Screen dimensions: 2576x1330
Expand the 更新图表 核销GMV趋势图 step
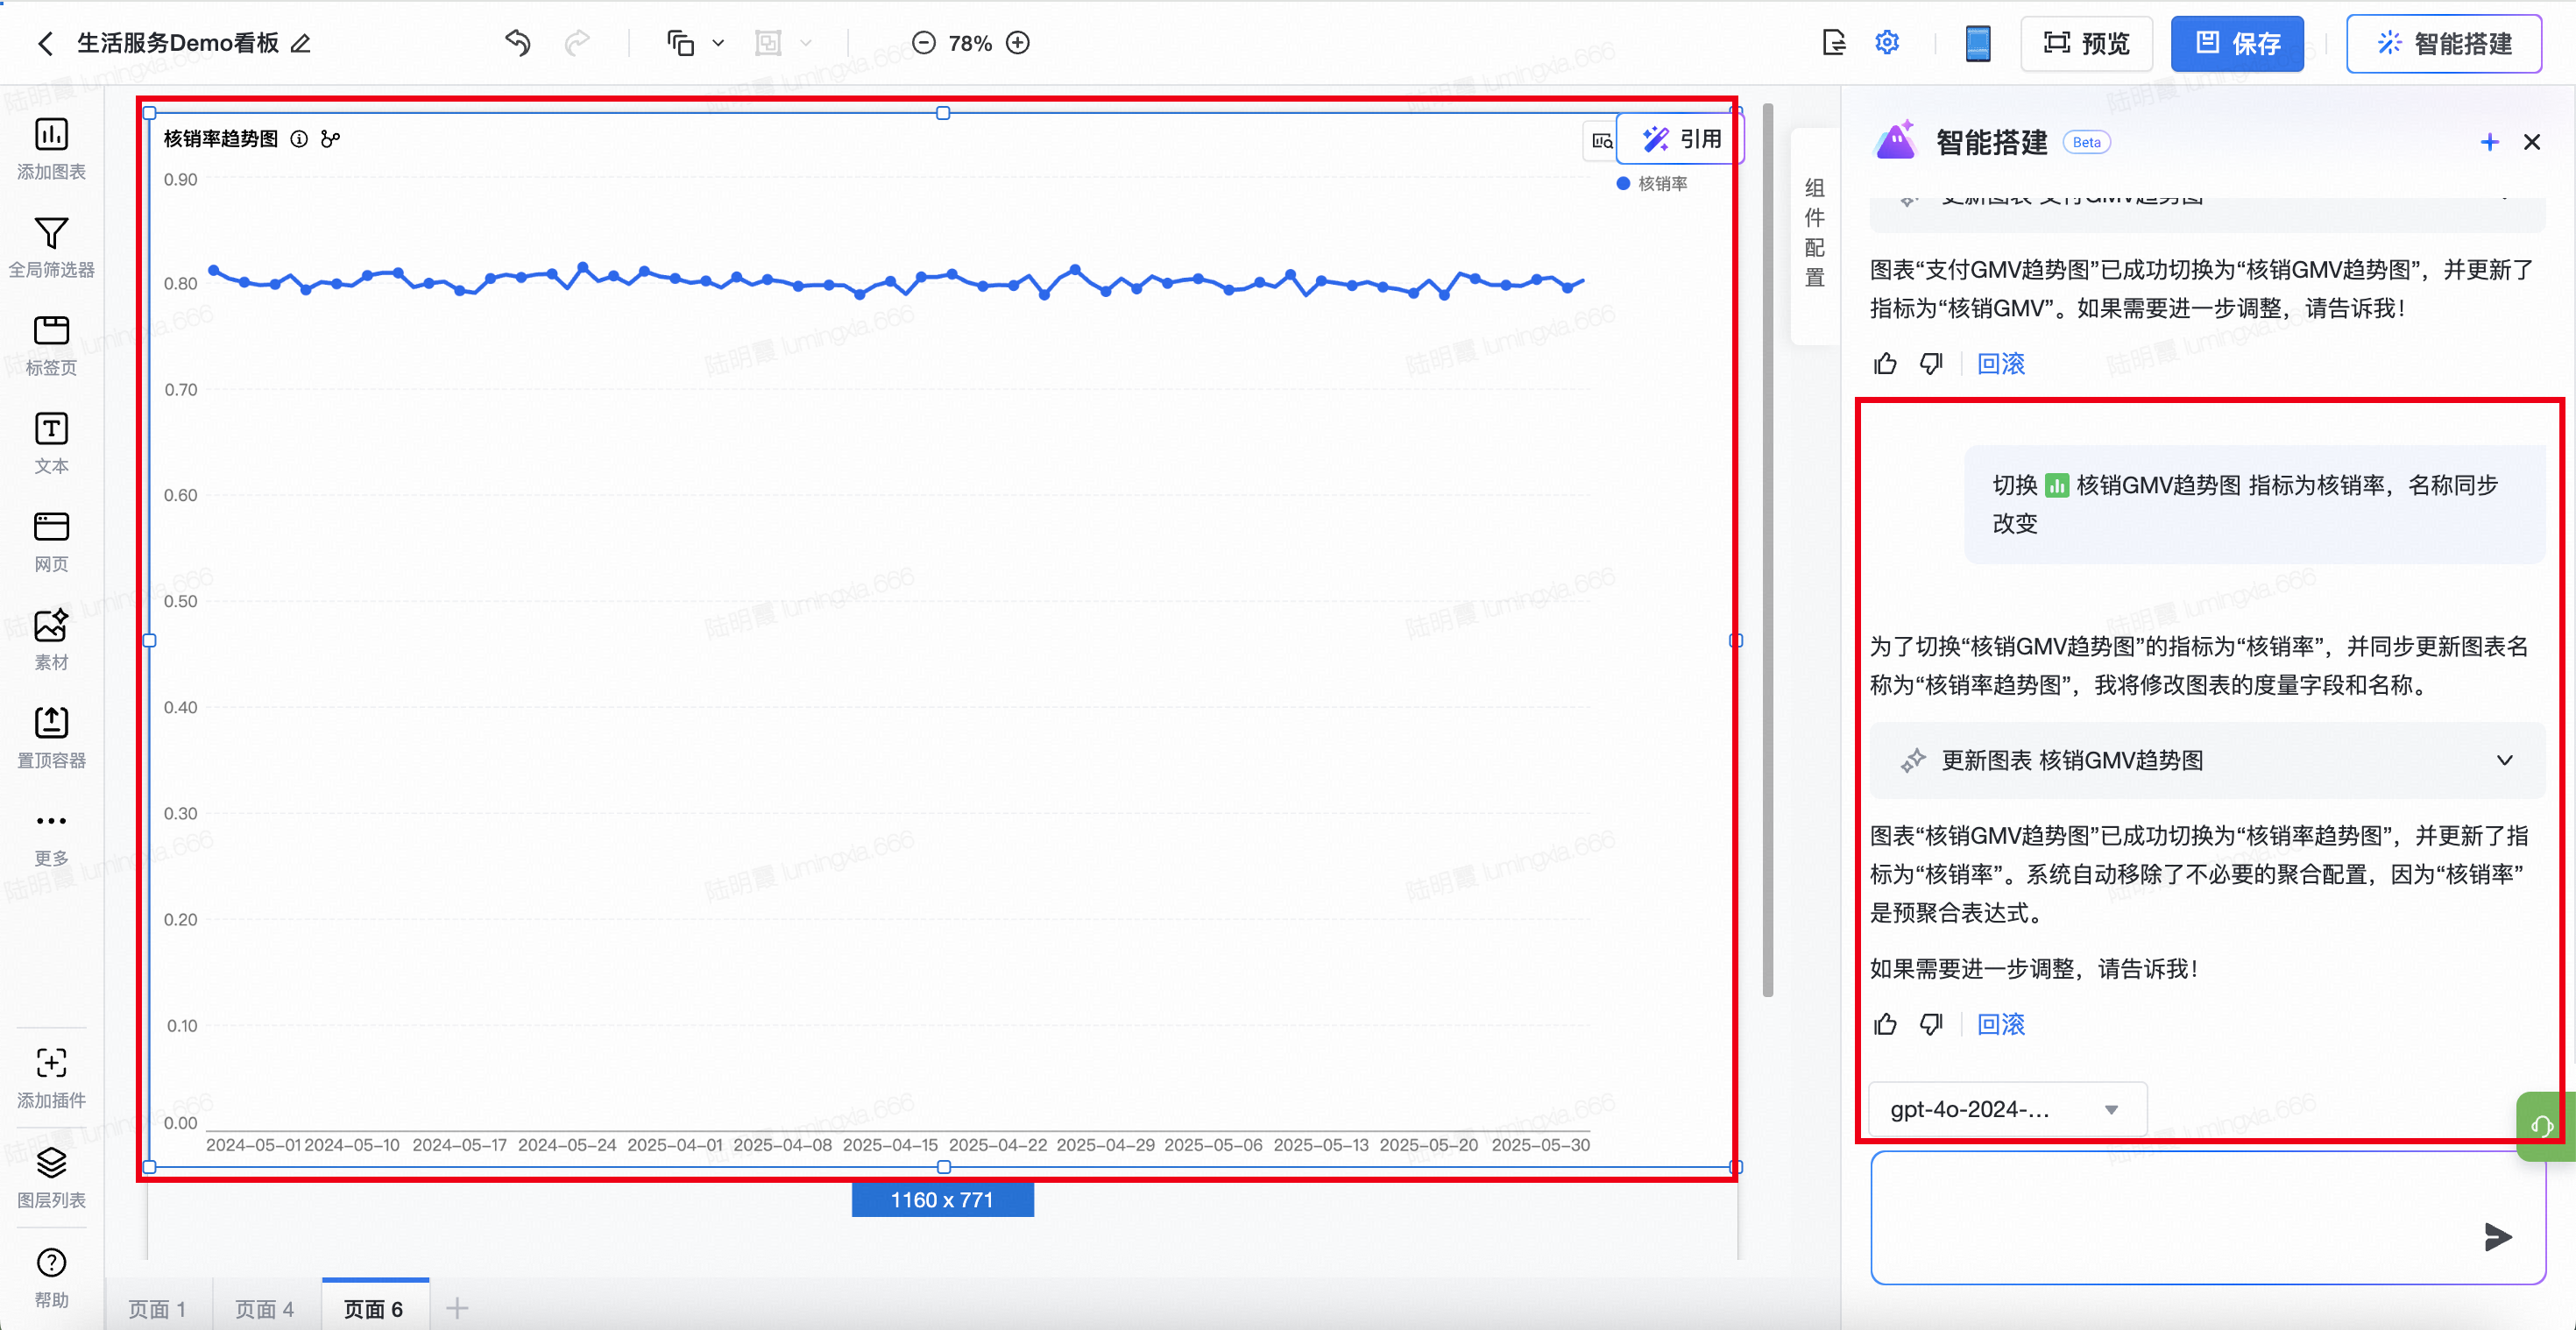(2503, 760)
